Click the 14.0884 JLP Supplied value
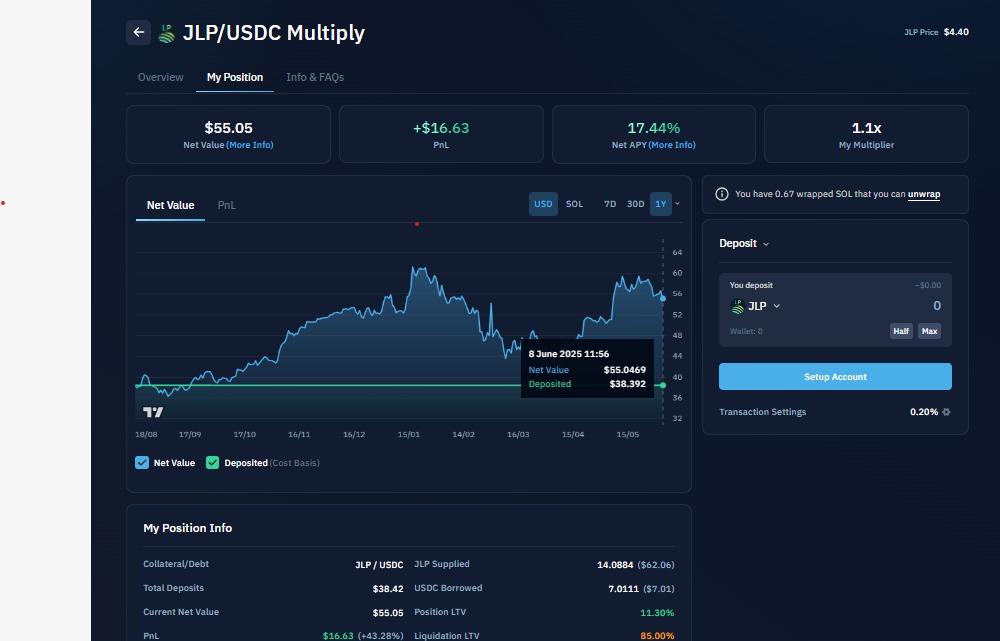This screenshot has width=1000, height=641. 615,565
